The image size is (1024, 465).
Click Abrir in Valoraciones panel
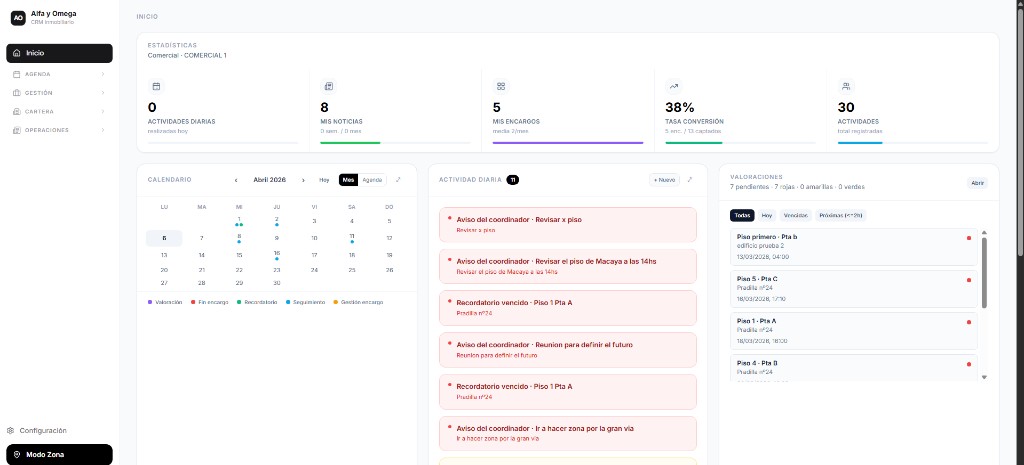[978, 184]
